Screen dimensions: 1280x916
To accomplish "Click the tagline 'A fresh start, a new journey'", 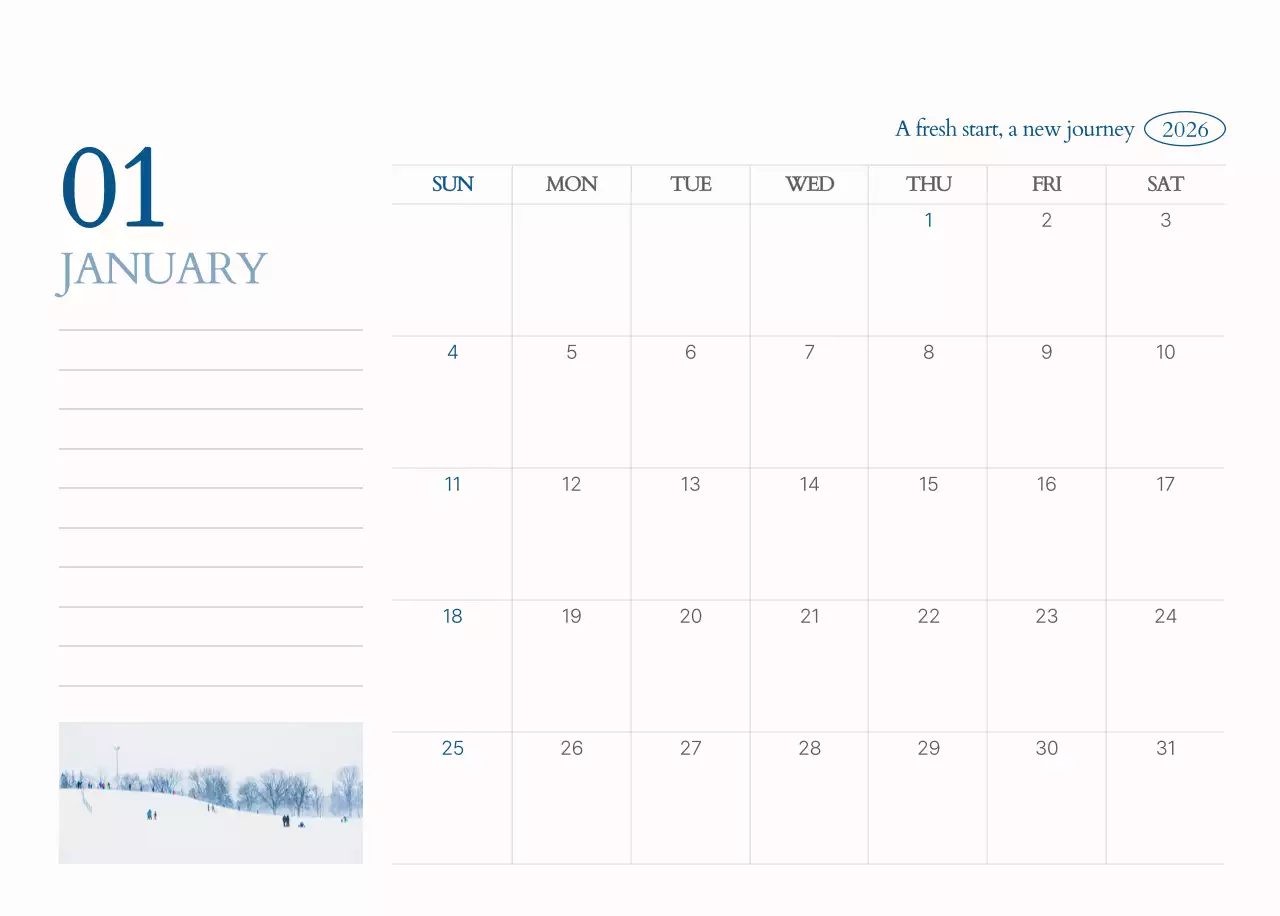I will pyautogui.click(x=1014, y=129).
